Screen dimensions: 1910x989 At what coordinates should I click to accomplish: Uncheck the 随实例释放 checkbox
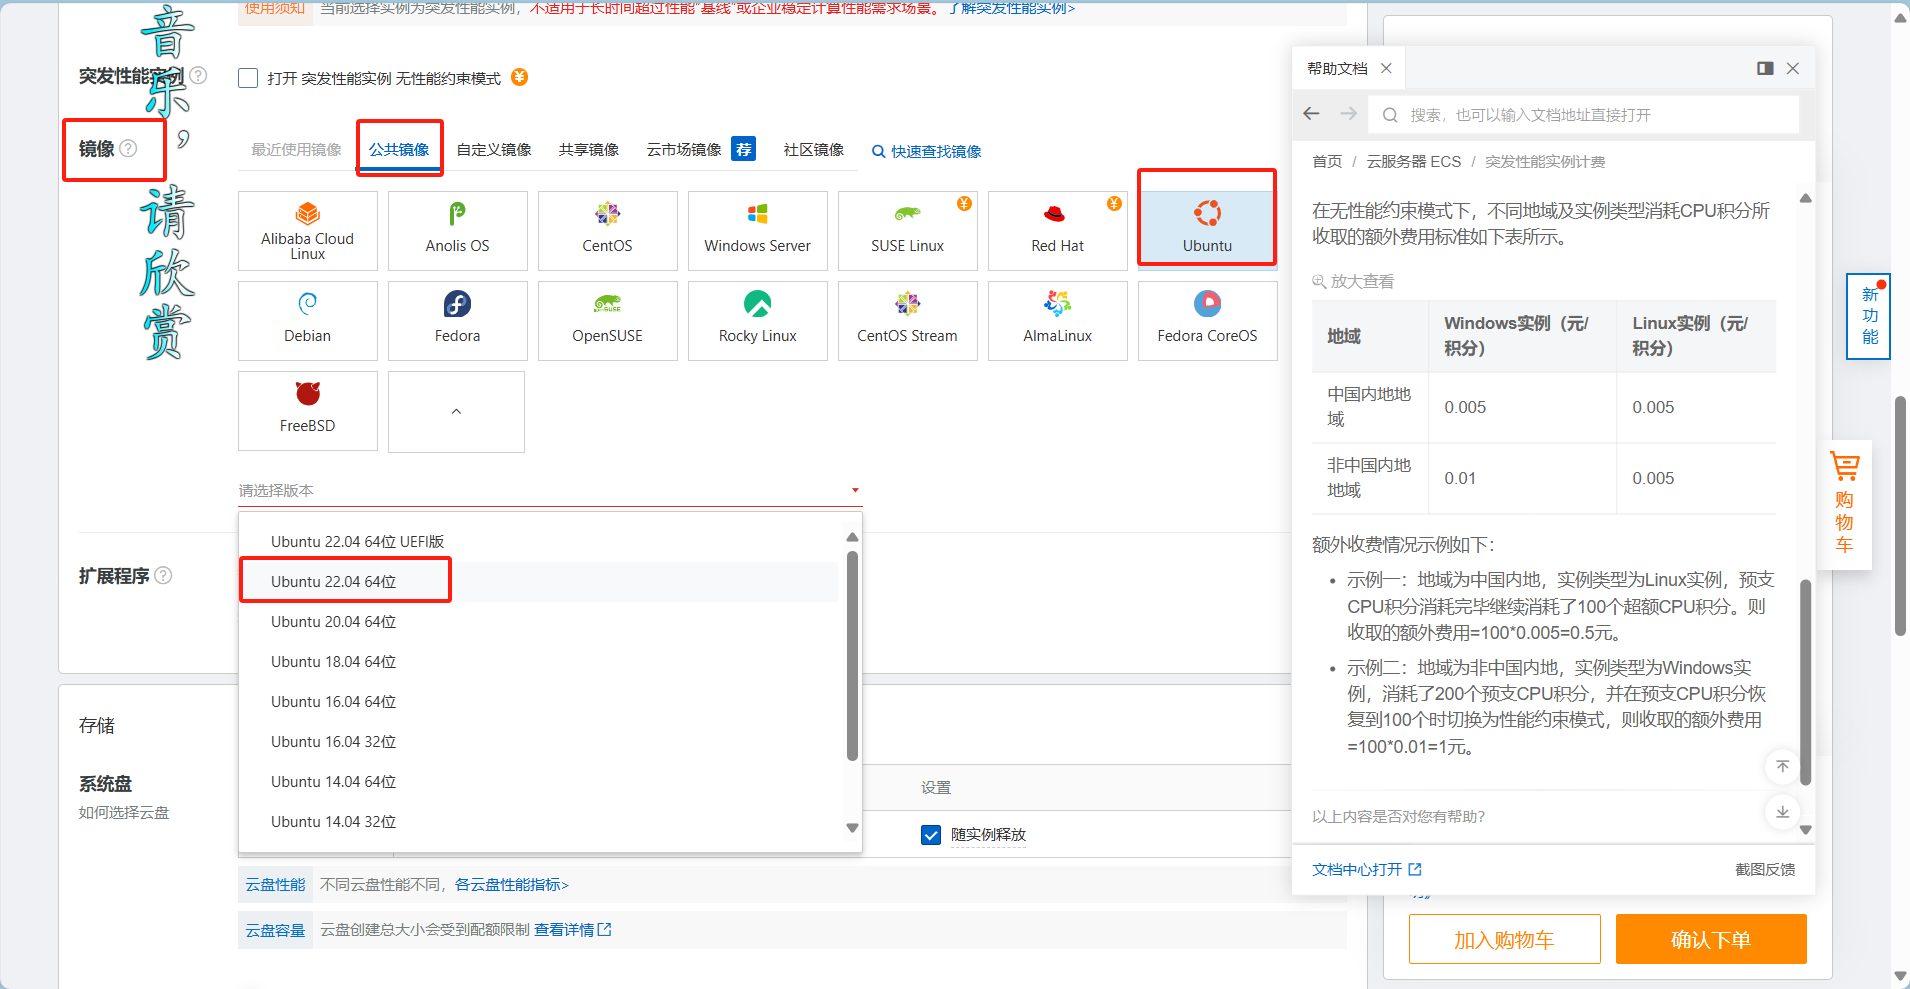coord(931,835)
